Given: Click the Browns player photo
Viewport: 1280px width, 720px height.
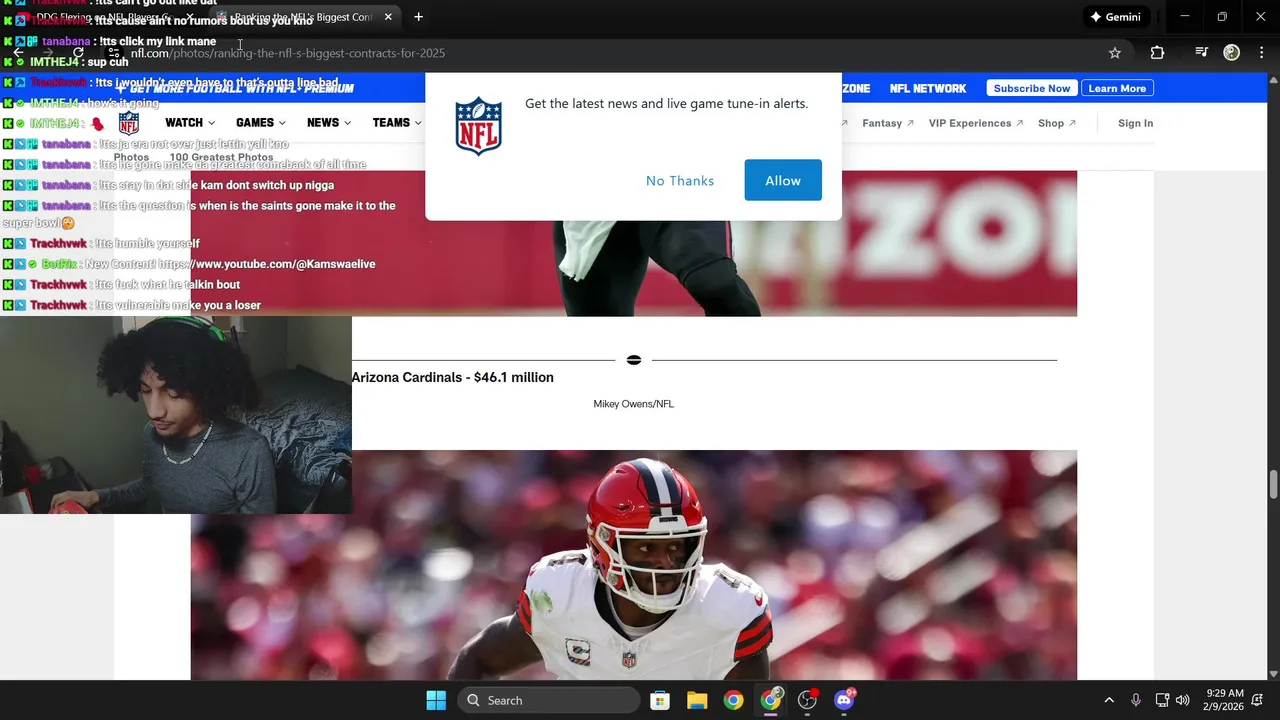Looking at the screenshot, I should 634,565.
